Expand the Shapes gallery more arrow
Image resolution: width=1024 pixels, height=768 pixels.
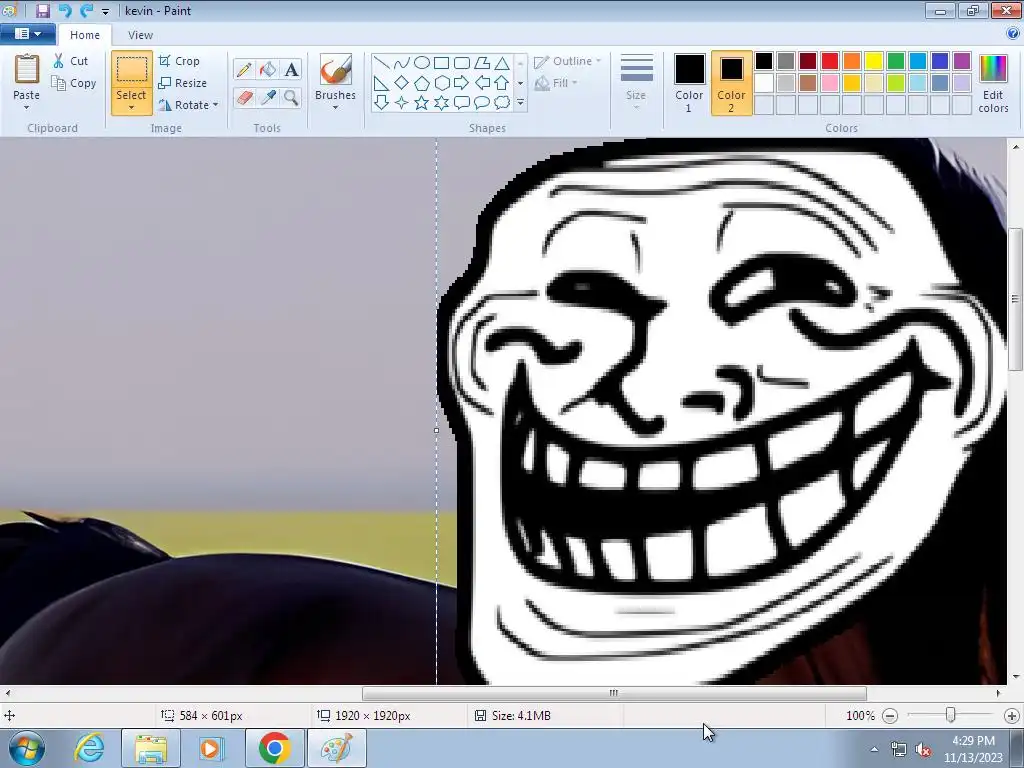coord(520,103)
